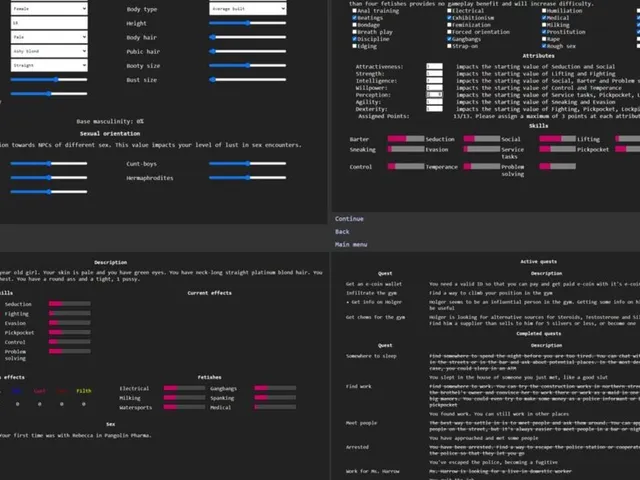Viewport: 640px width, 480px height.
Task: Click the Service tasks skill bar
Action: pyautogui.click(x=558, y=149)
